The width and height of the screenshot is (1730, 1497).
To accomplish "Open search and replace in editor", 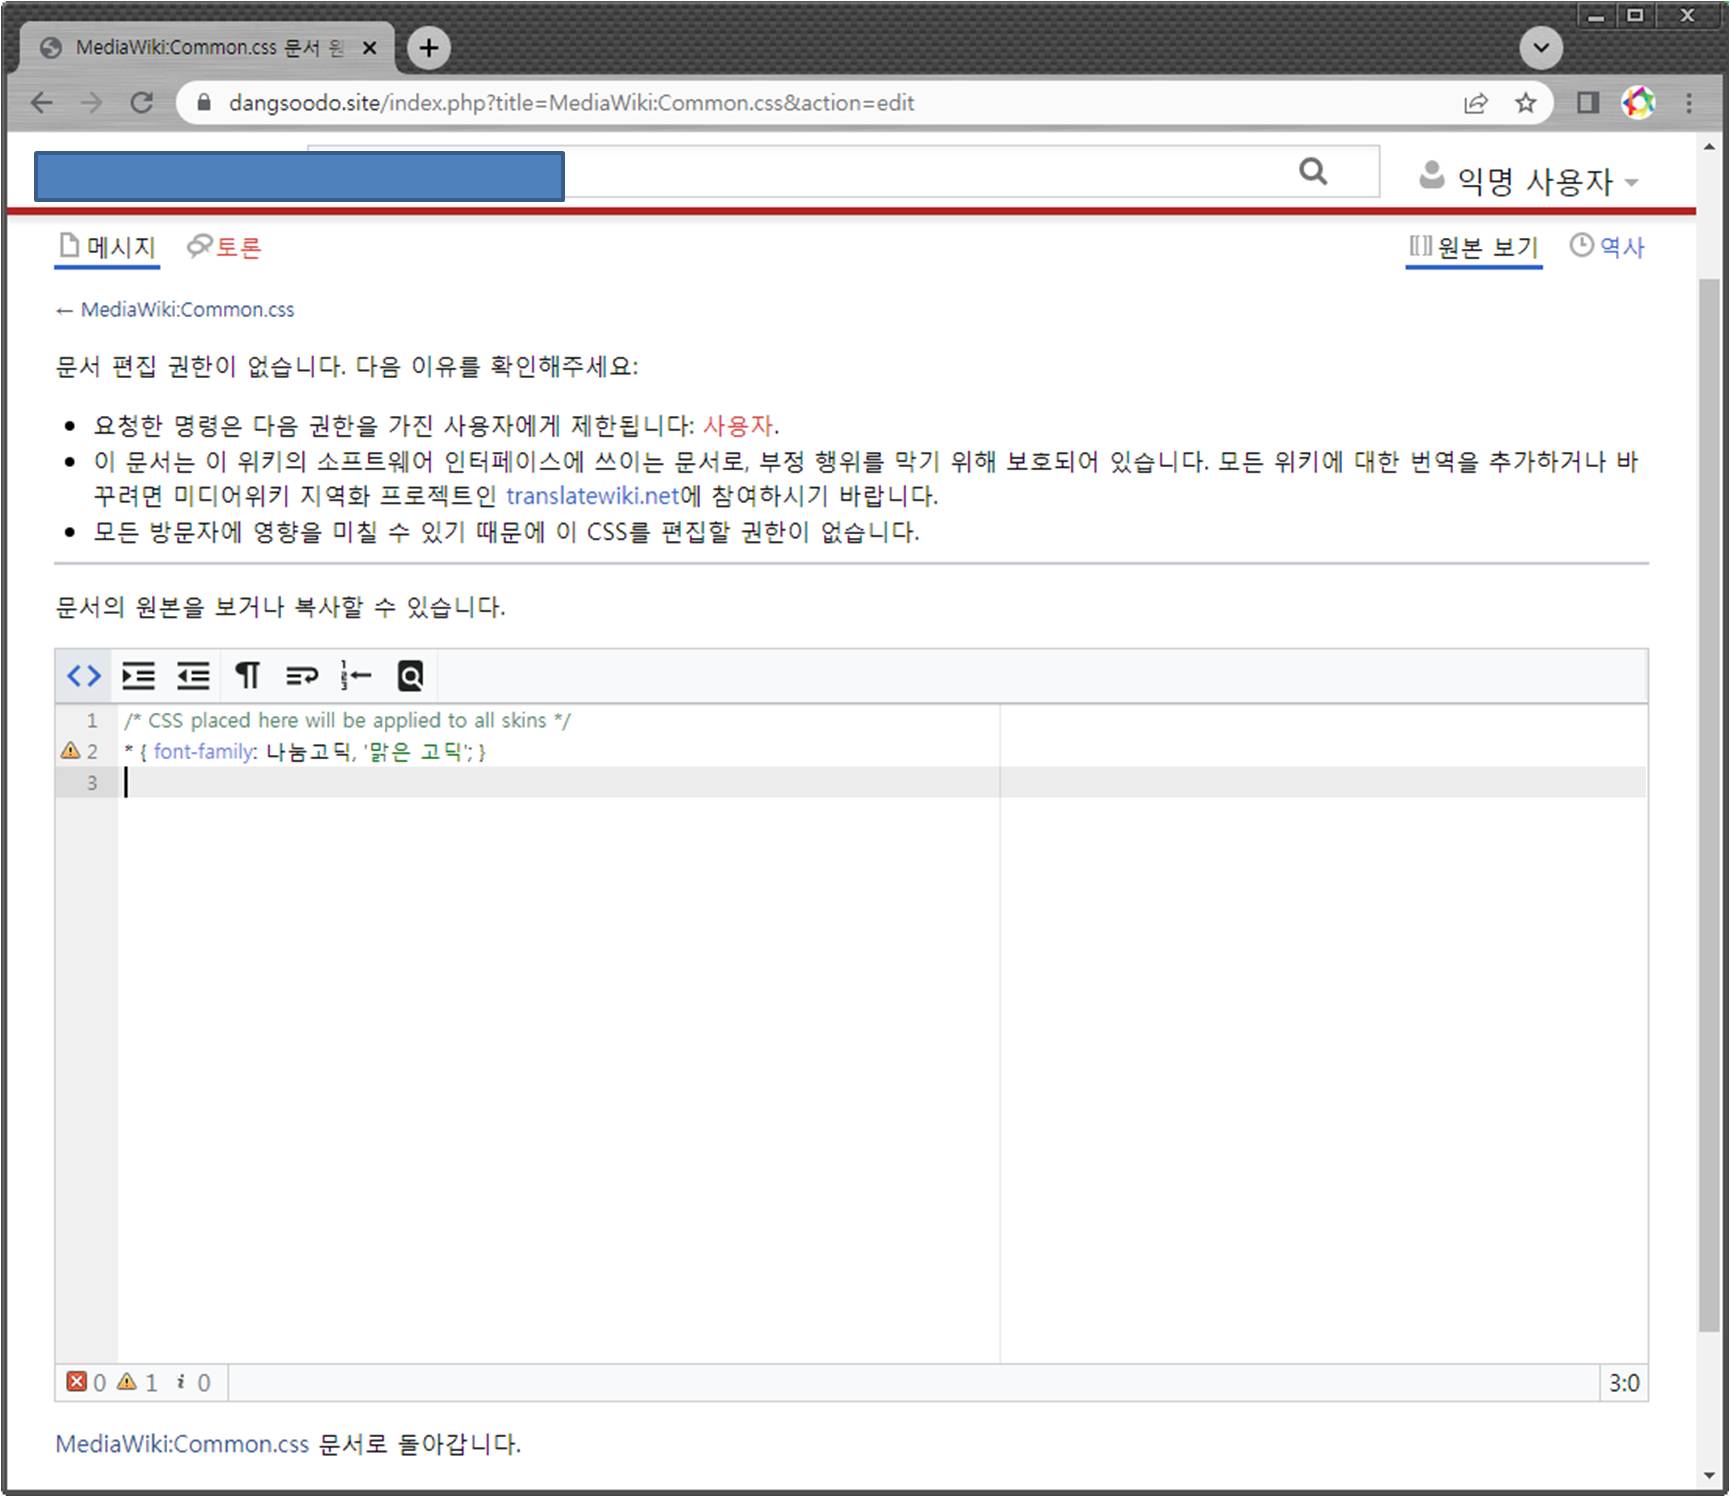I will (x=410, y=676).
